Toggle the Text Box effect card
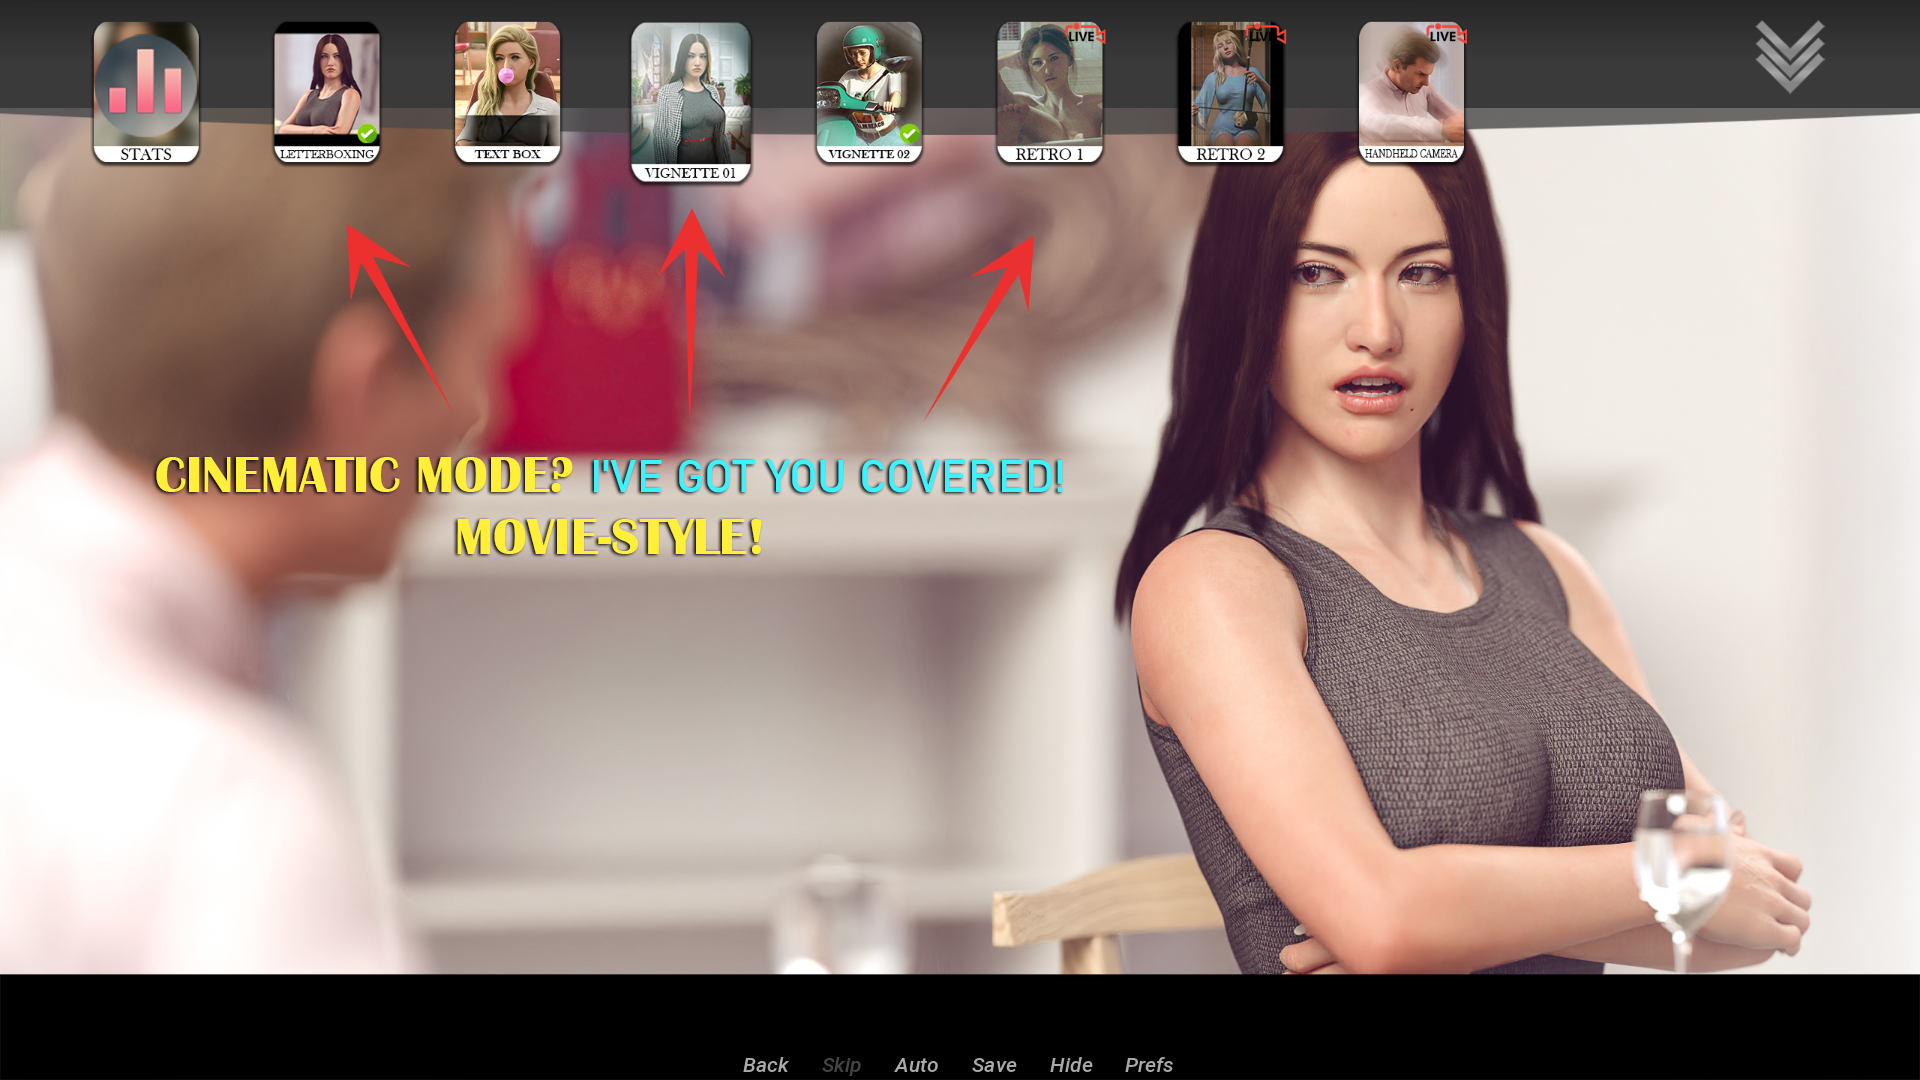Viewport: 1920px width, 1080px height. 508,92
